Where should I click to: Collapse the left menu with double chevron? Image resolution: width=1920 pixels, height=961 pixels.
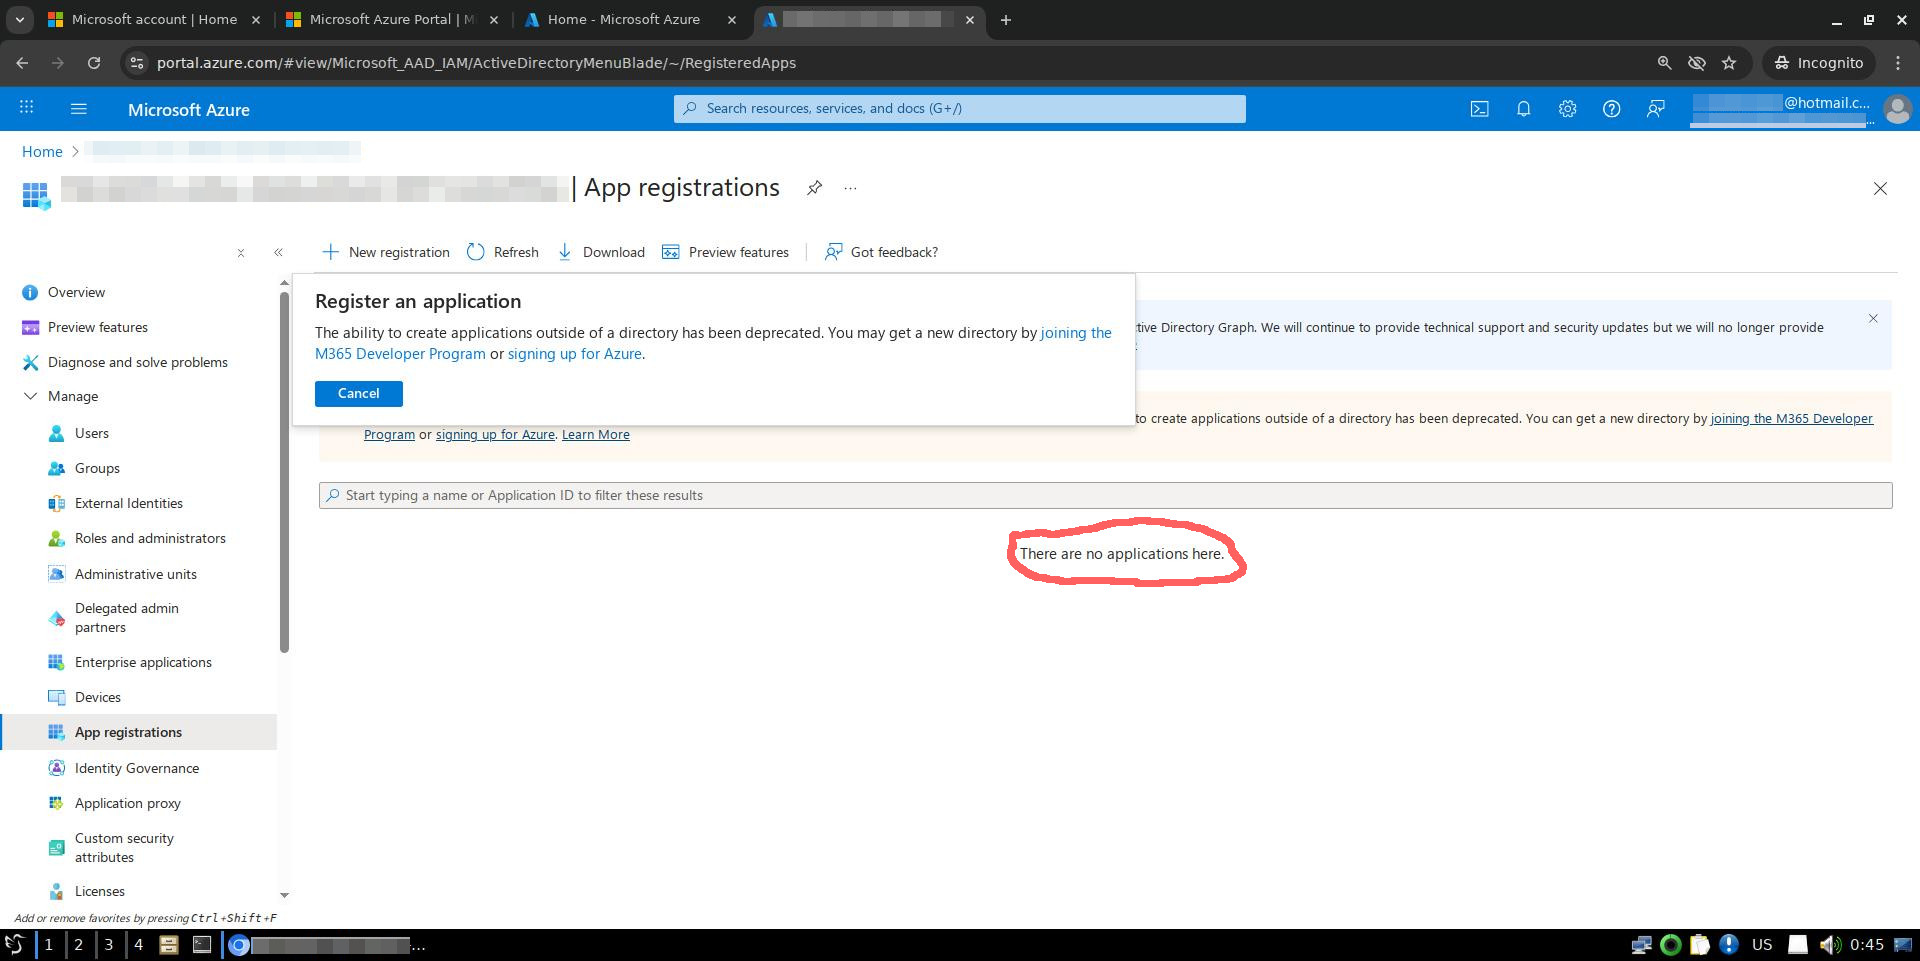click(x=278, y=253)
